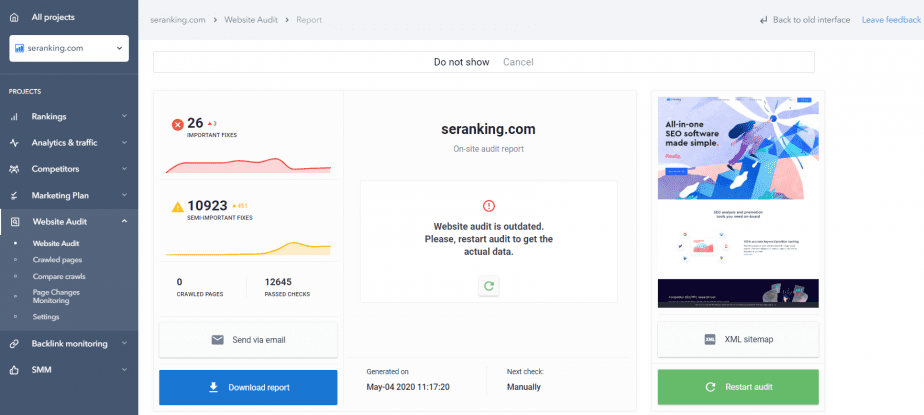The height and width of the screenshot is (415, 924).
Task: Click the back arrow icon beside old interface
Action: pyautogui.click(x=764, y=20)
